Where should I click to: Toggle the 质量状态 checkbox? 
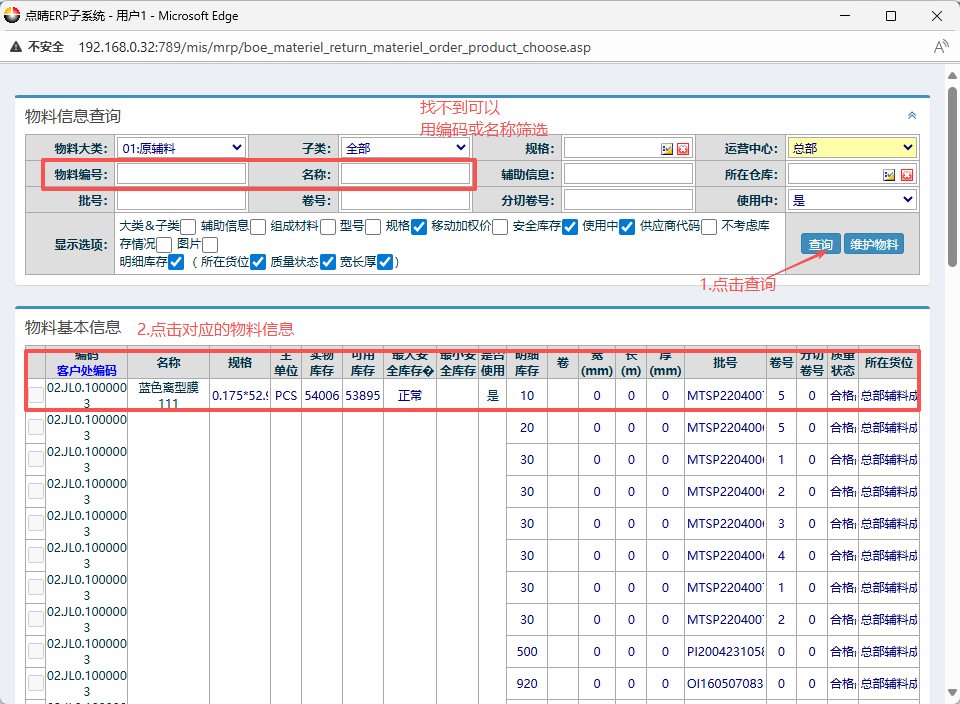[x=328, y=263]
